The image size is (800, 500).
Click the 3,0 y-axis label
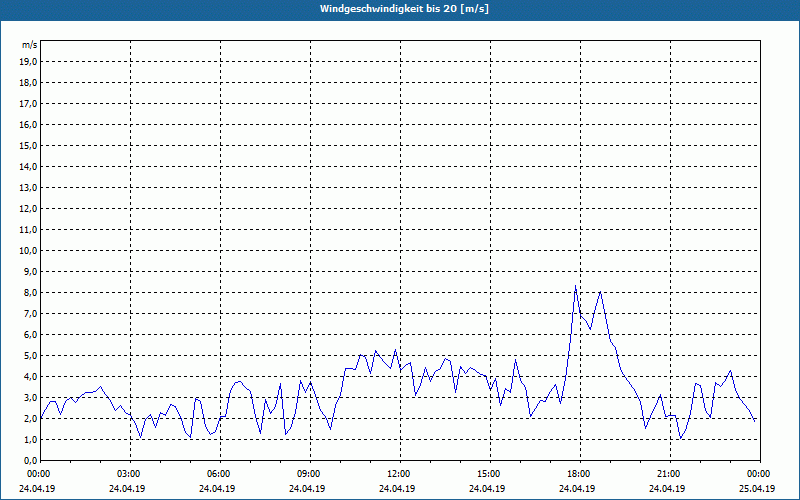31,397
